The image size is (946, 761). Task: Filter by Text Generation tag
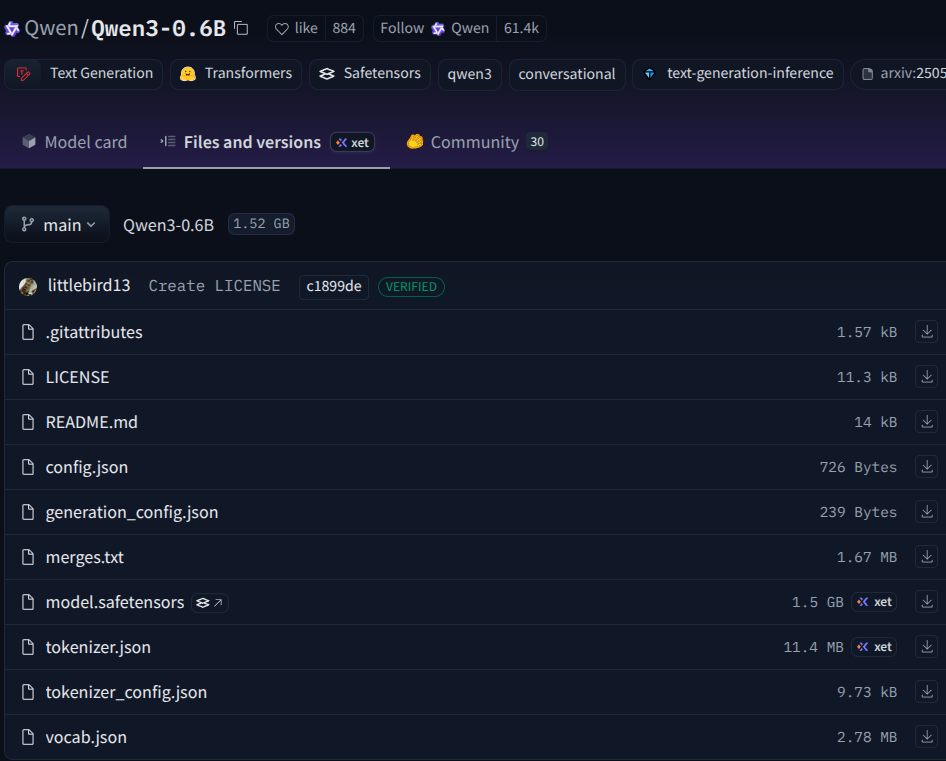tap(83, 74)
